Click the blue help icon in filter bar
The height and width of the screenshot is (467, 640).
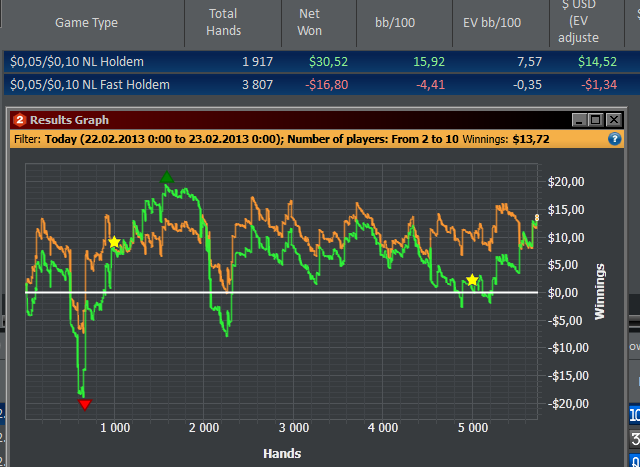click(x=615, y=139)
